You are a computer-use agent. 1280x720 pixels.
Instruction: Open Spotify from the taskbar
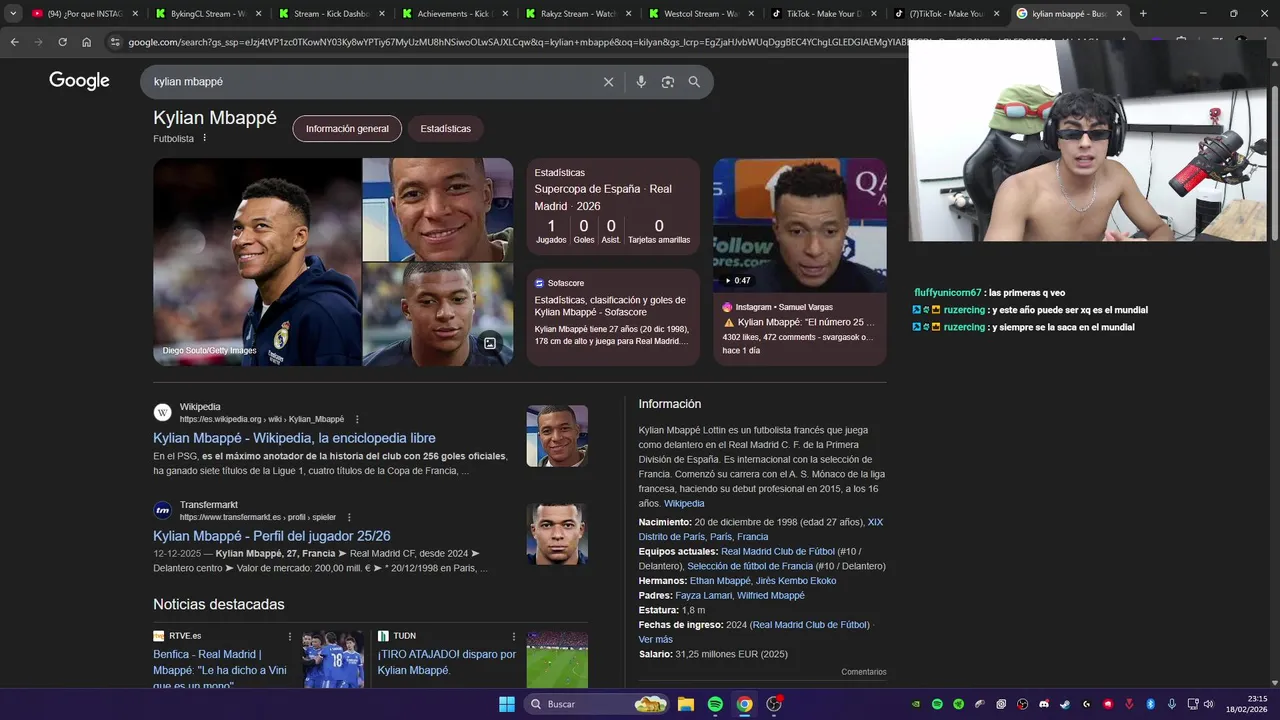pos(715,704)
